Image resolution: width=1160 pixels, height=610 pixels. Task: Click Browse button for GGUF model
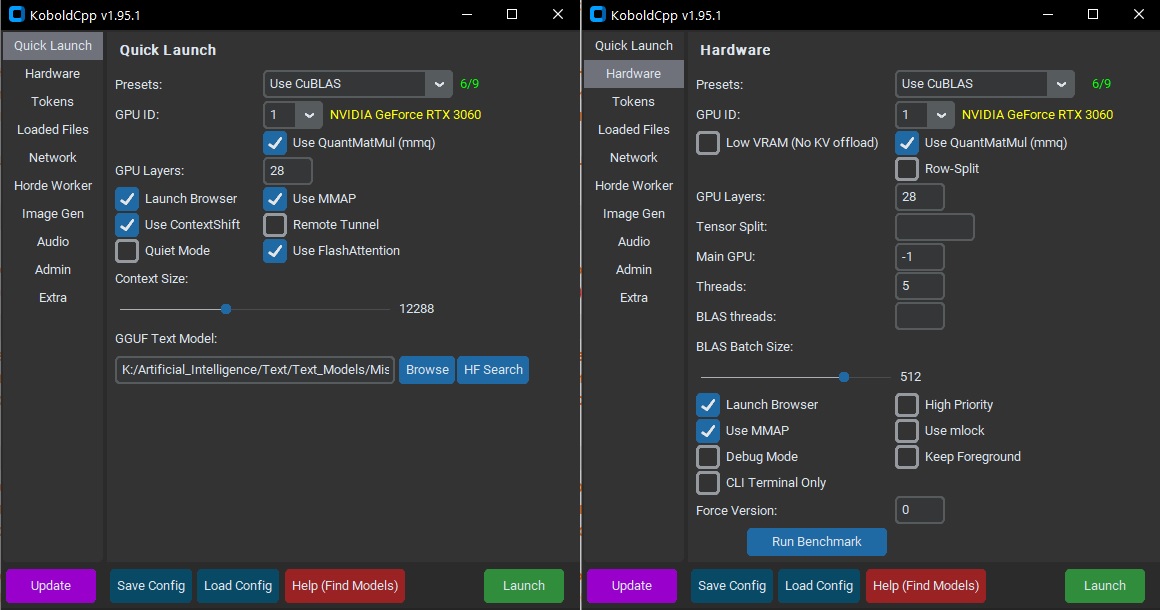[427, 370]
